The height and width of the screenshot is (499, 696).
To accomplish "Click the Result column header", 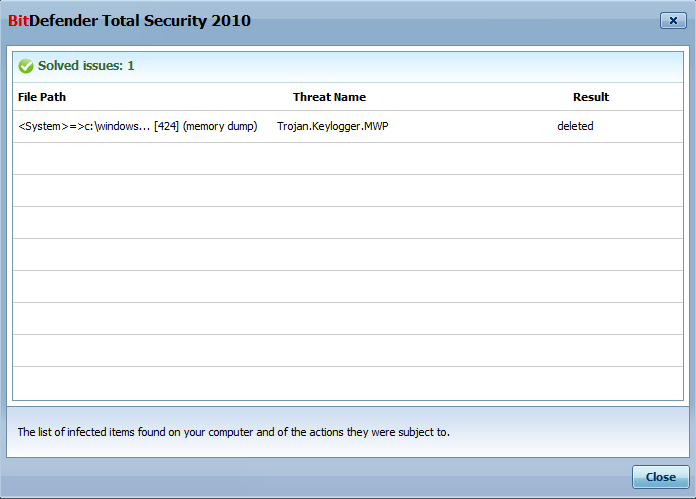I will (591, 97).
